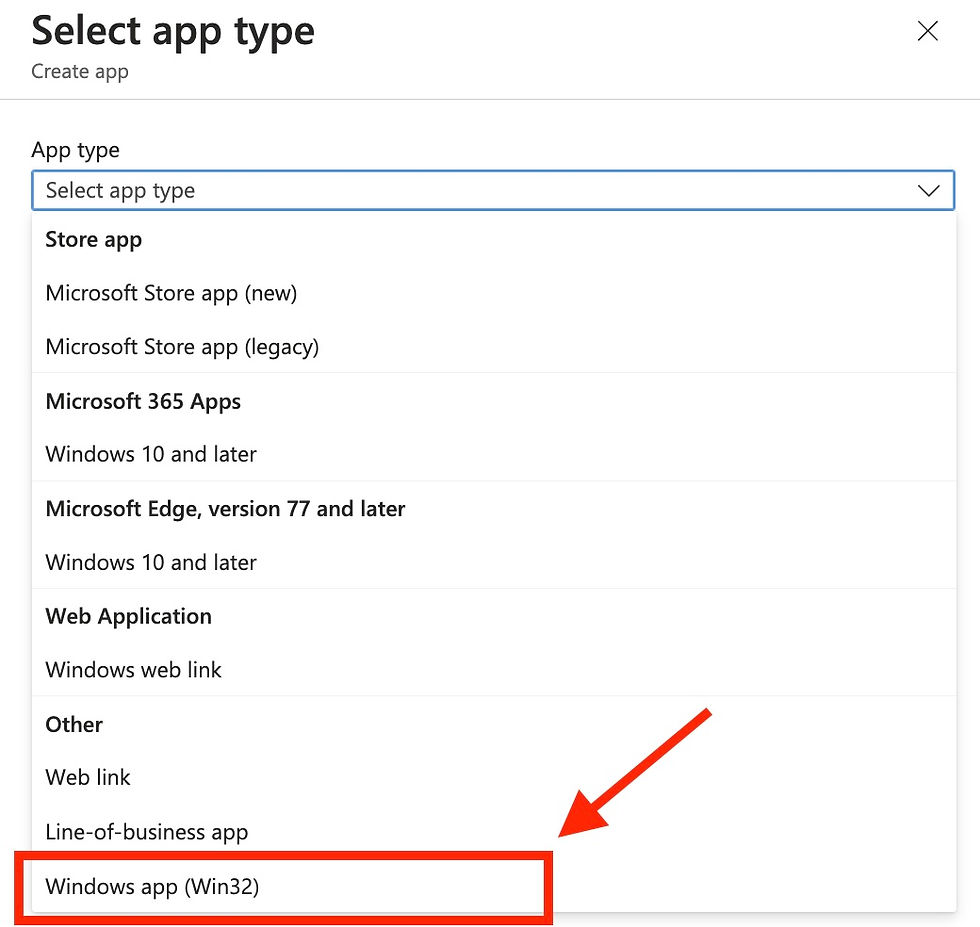Collapse the app type selection list
This screenshot has width=980, height=927.
929,190
